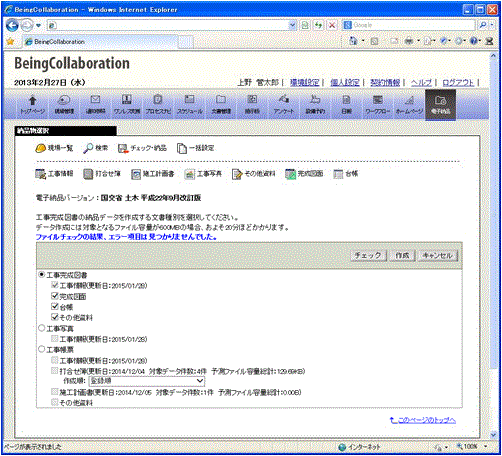The height and width of the screenshot is (456, 502).
Task: Select the 工事写真 radio button
Action: (x=42, y=328)
